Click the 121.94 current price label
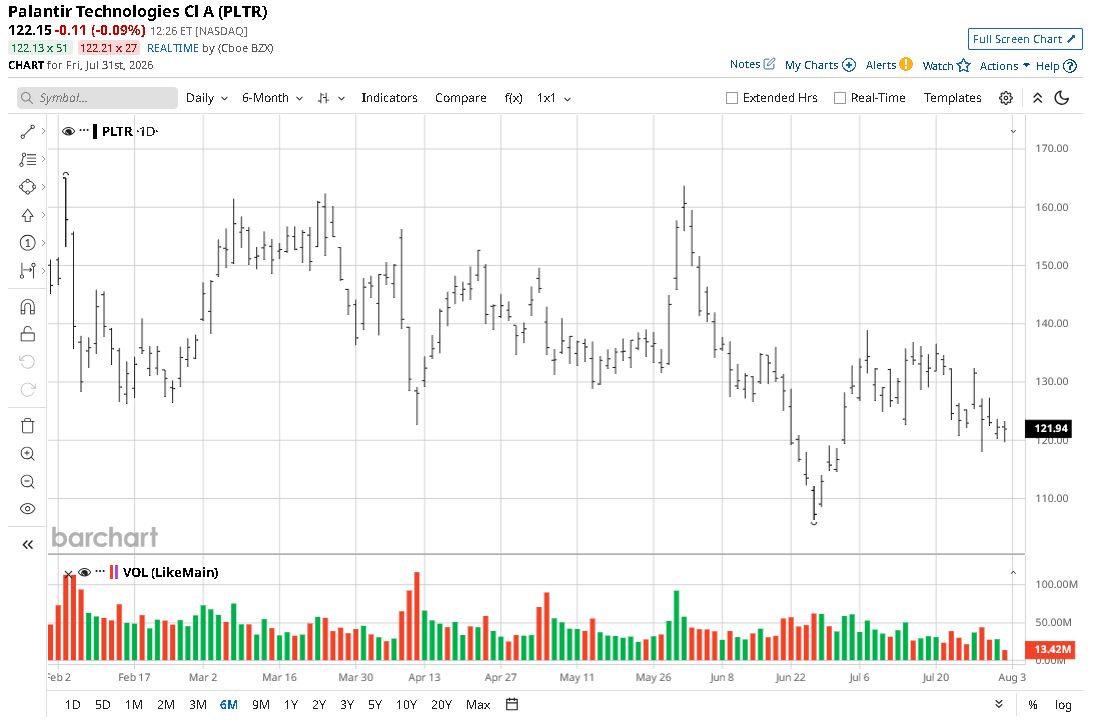This screenshot has width=1100, height=722. tap(1050, 428)
